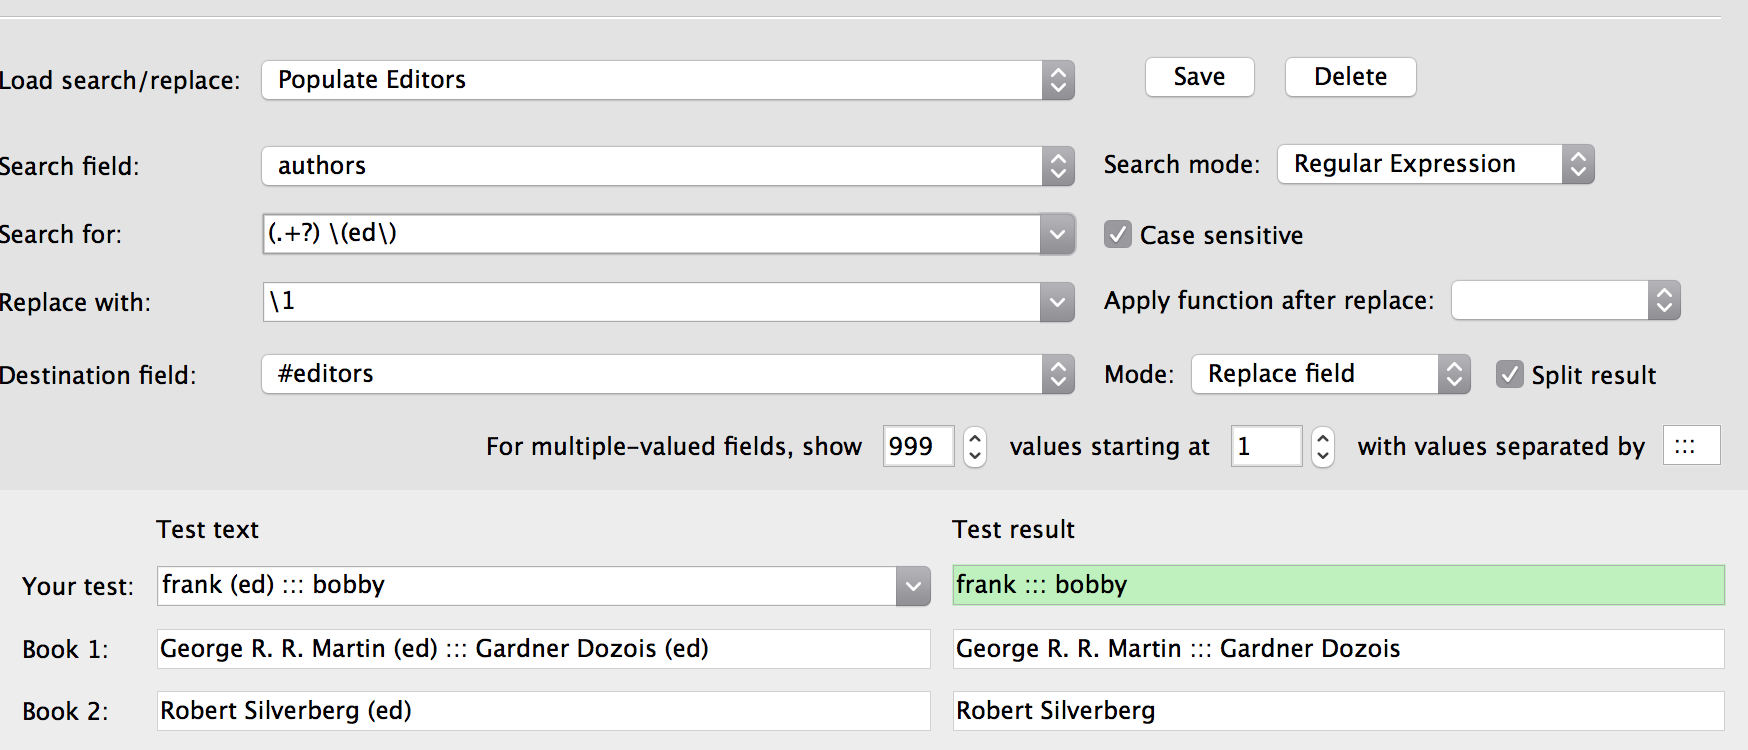Screen dimensions: 1748x750
Task: Click the Your test text field
Action: 525,586
